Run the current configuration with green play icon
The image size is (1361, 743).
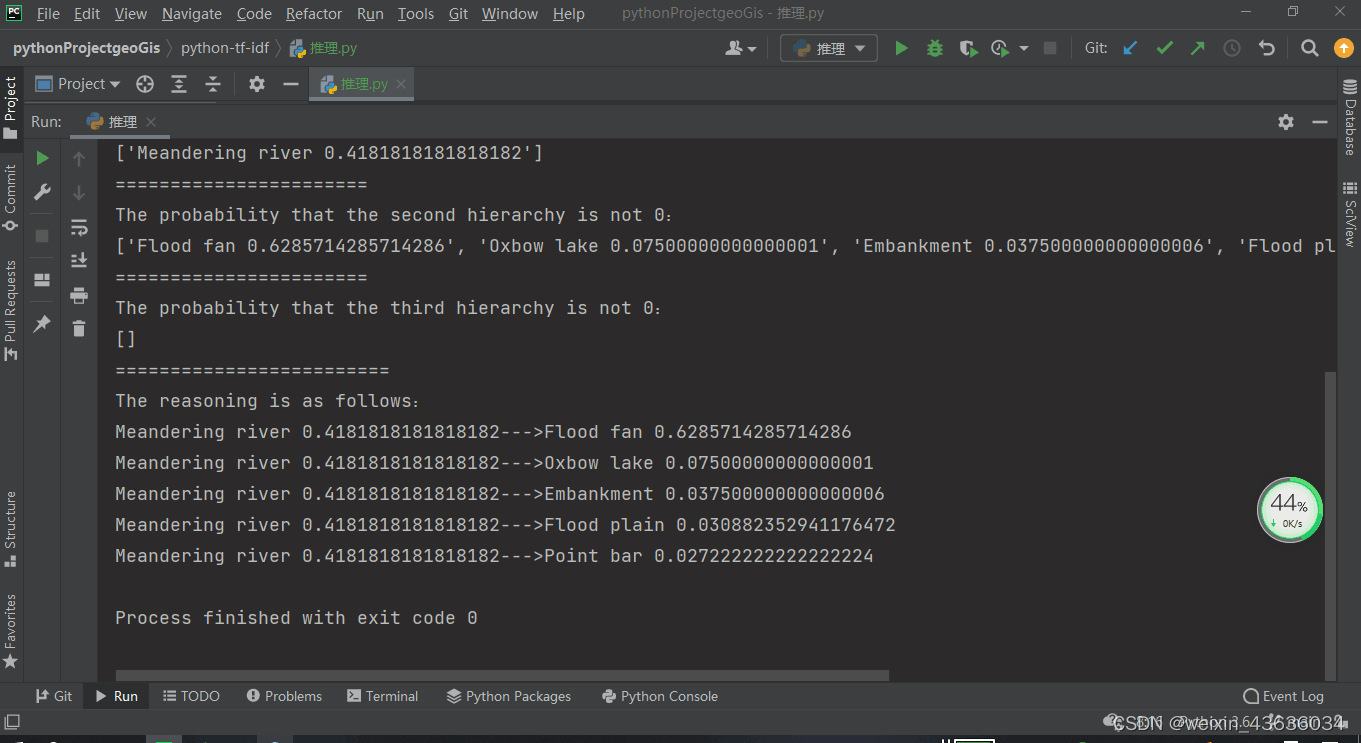[x=901, y=48]
